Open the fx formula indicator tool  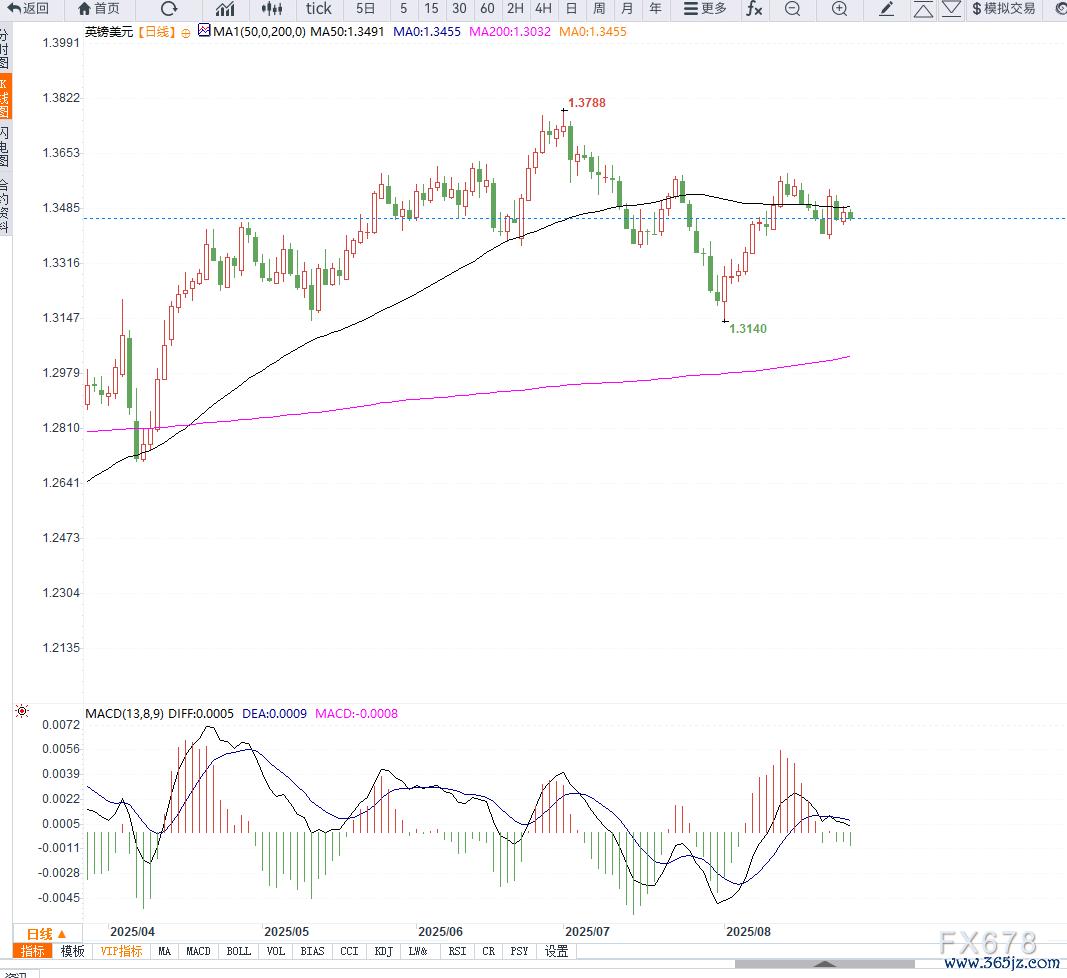click(x=754, y=9)
